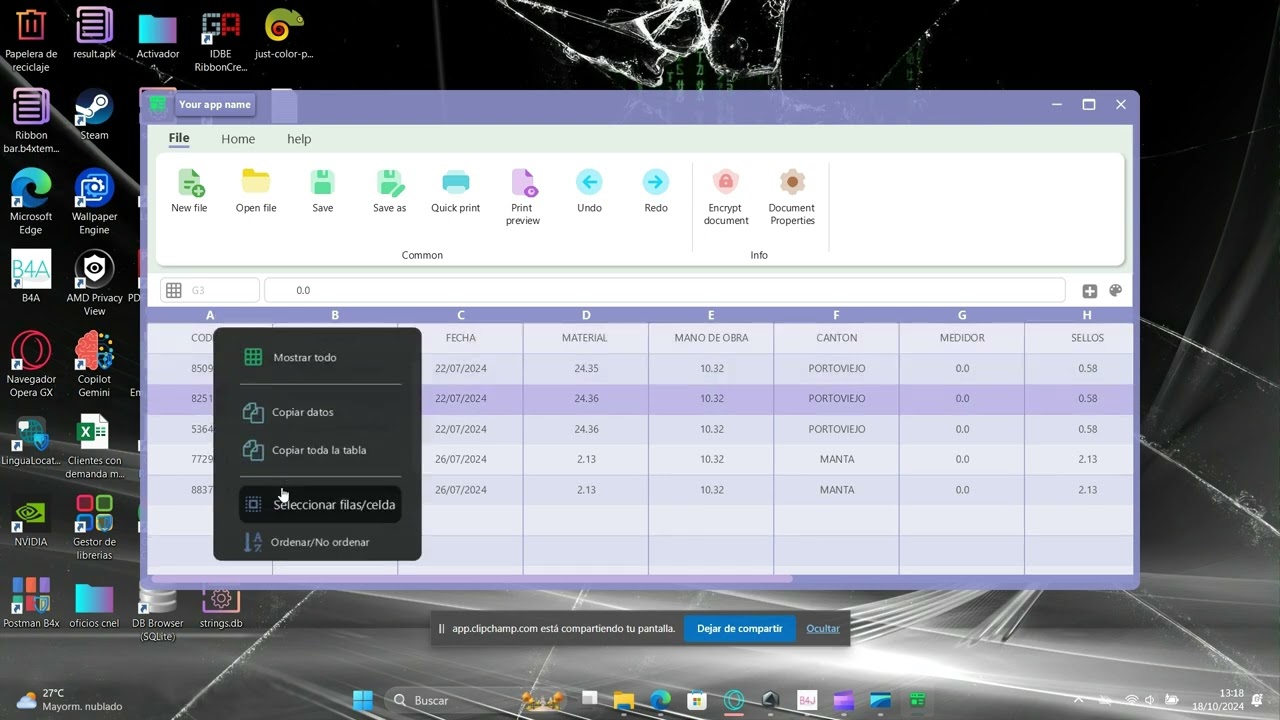
Task: Click PORTOVIEJO in the highlighted row
Action: [837, 398]
